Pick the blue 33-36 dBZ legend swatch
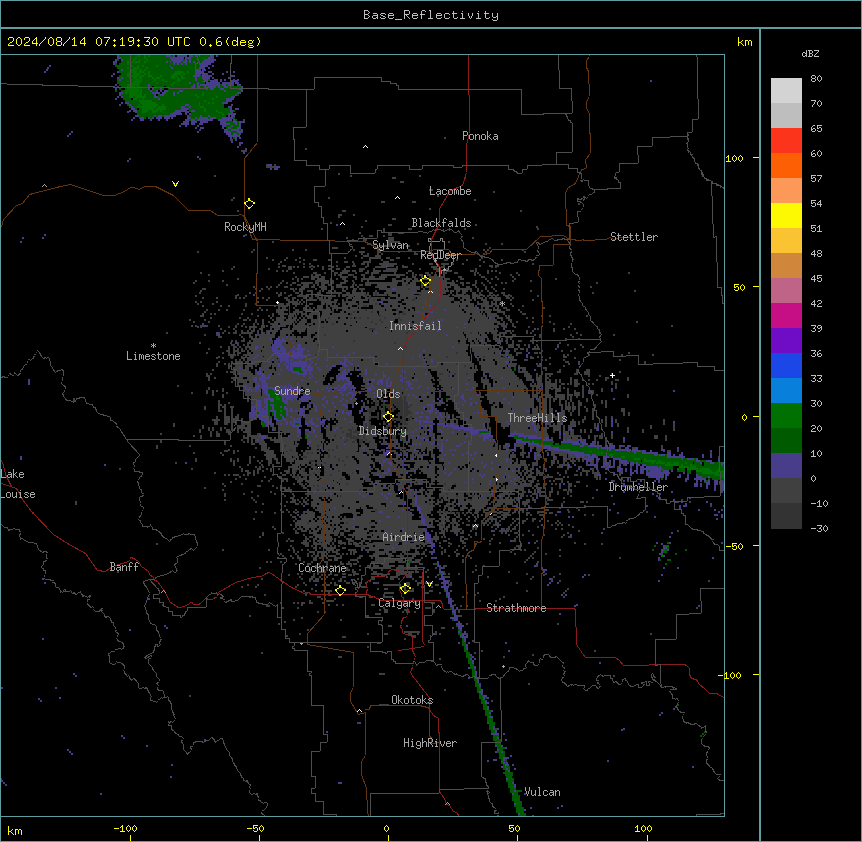 tap(786, 365)
